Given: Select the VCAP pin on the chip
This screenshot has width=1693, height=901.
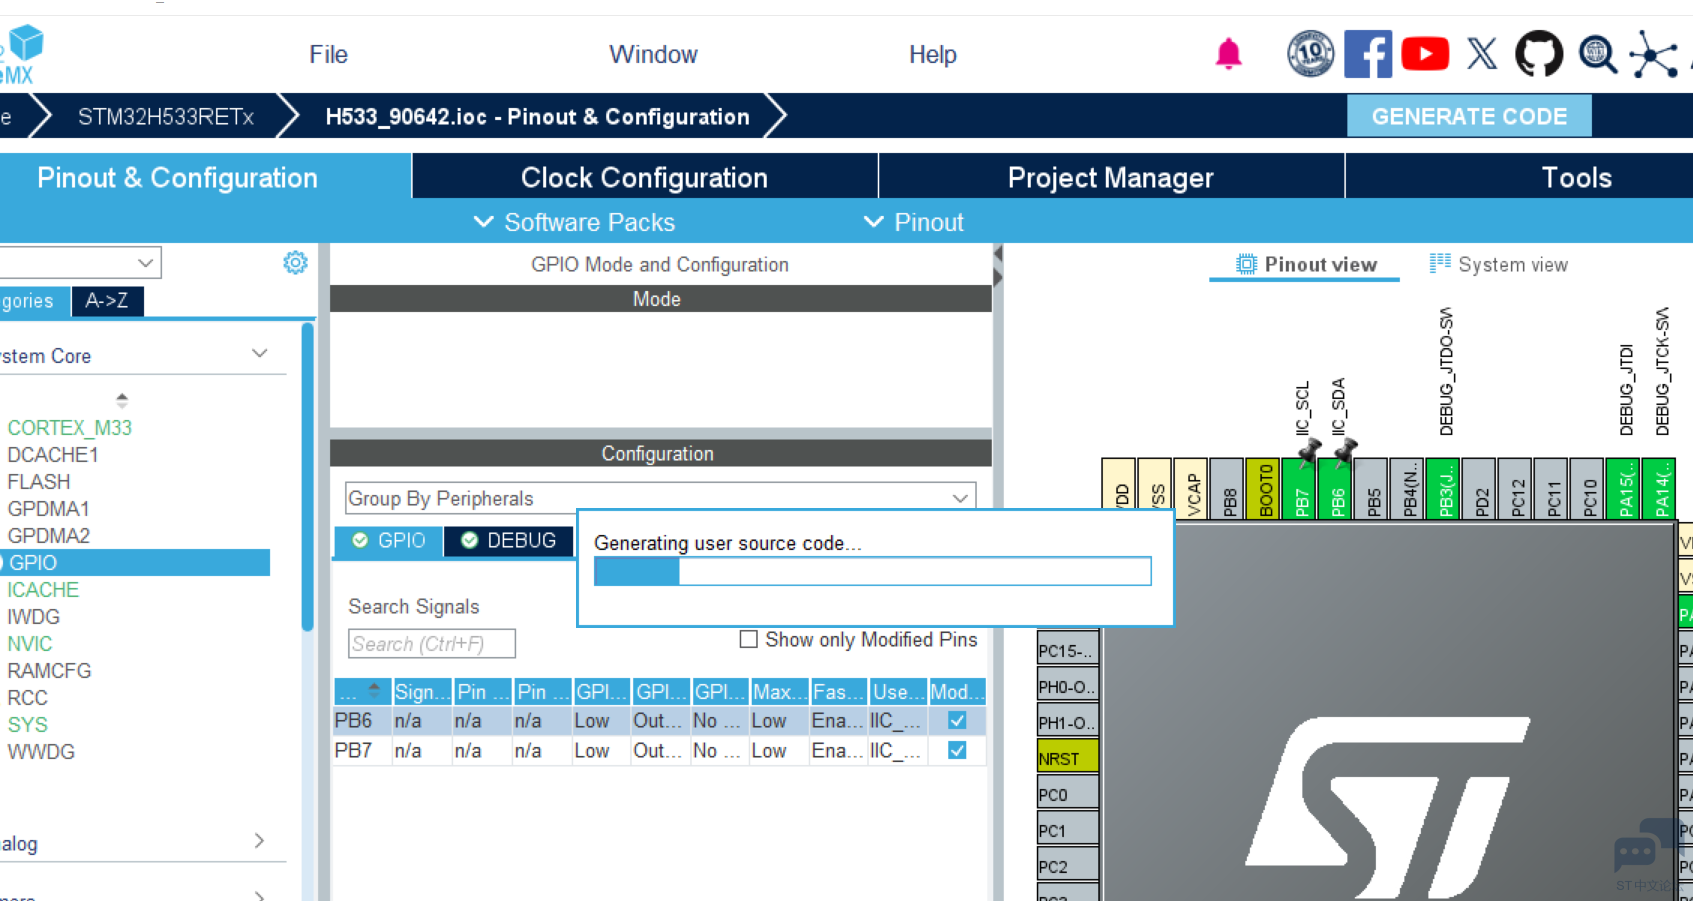Looking at the screenshot, I should 1192,489.
